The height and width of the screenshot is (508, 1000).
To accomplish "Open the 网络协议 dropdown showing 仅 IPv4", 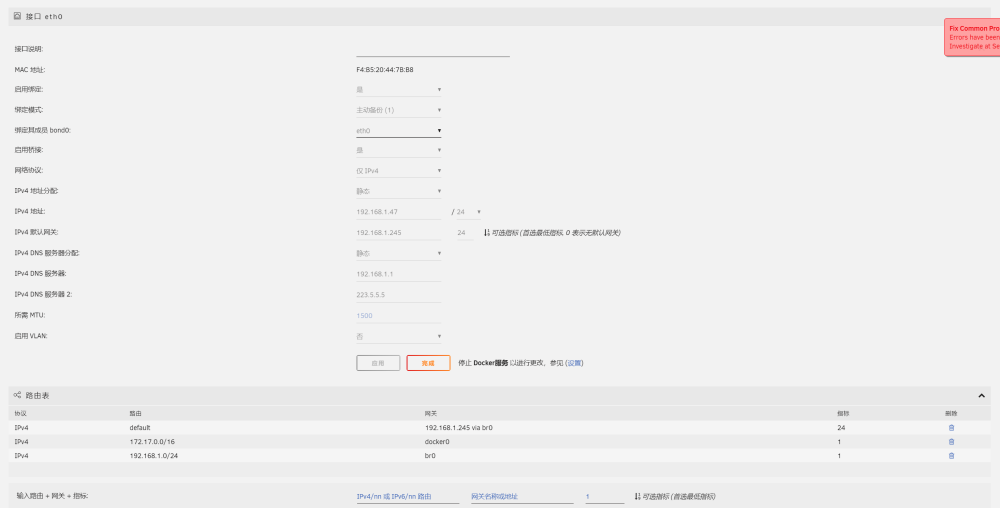I will click(399, 171).
